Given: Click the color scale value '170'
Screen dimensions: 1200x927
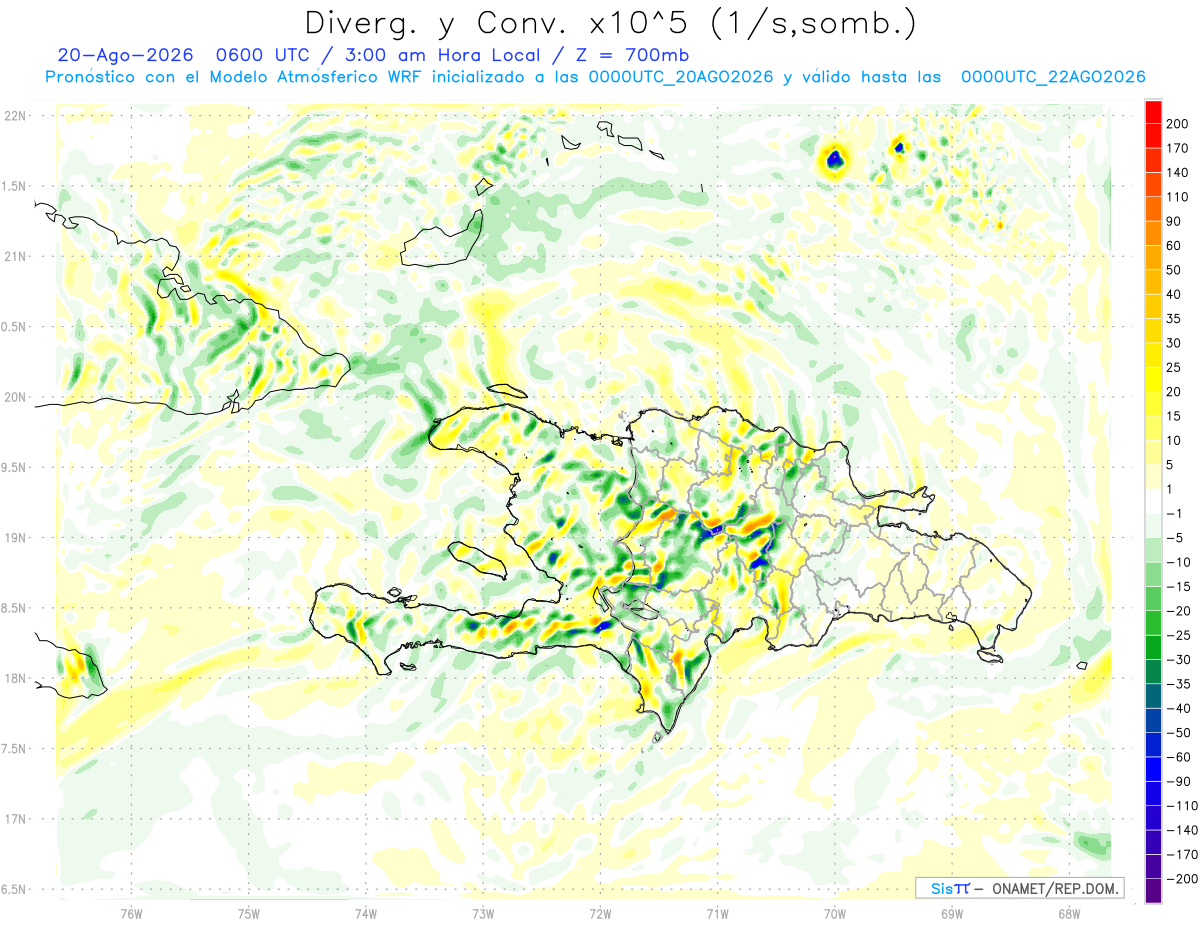Looking at the screenshot, I should pos(1178,148).
